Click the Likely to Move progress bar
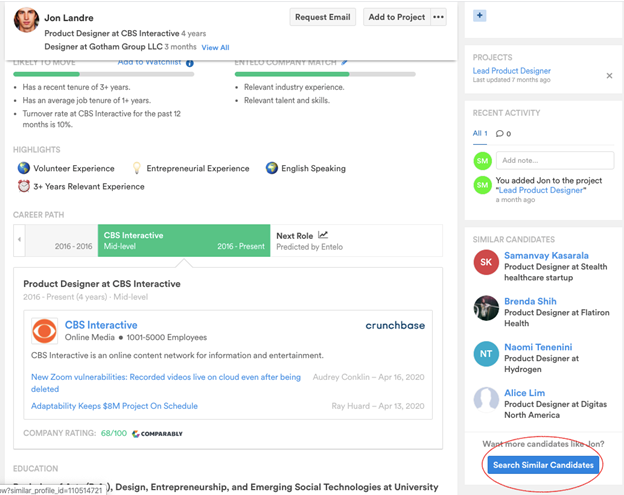Viewport: 624px width, 495px height. click(103, 74)
